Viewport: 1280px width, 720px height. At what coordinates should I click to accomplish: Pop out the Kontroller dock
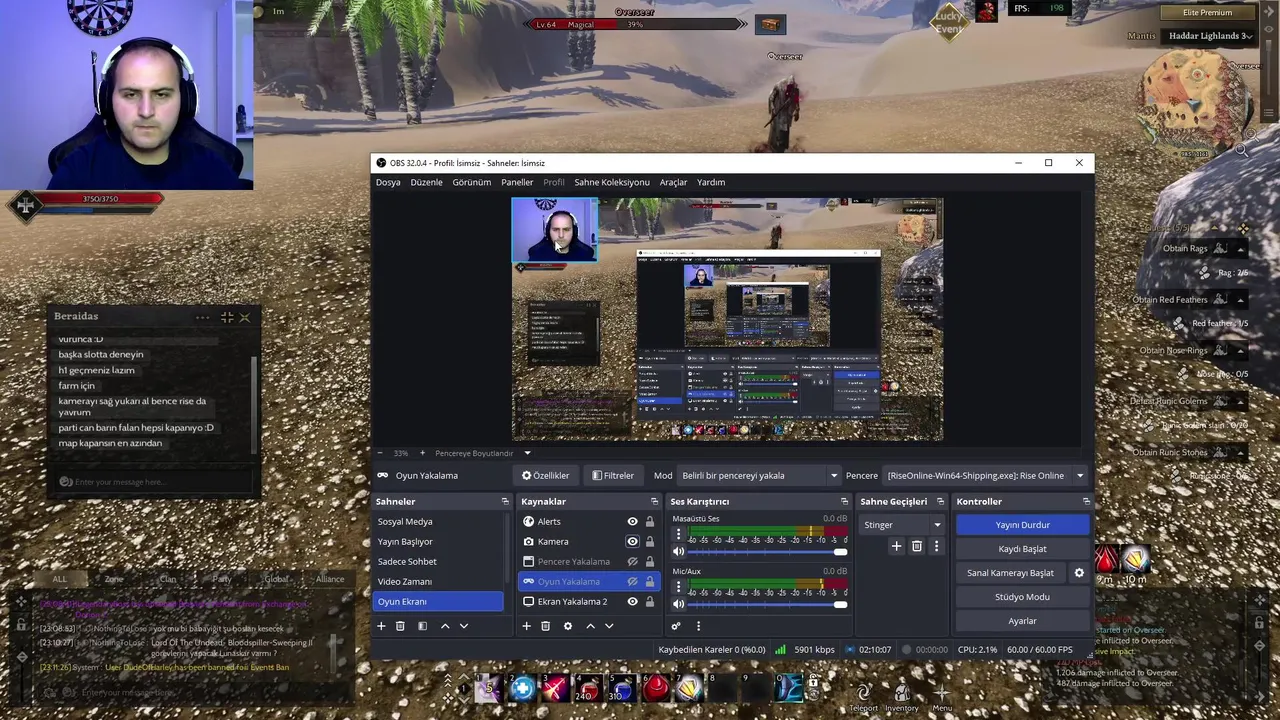click(1086, 501)
